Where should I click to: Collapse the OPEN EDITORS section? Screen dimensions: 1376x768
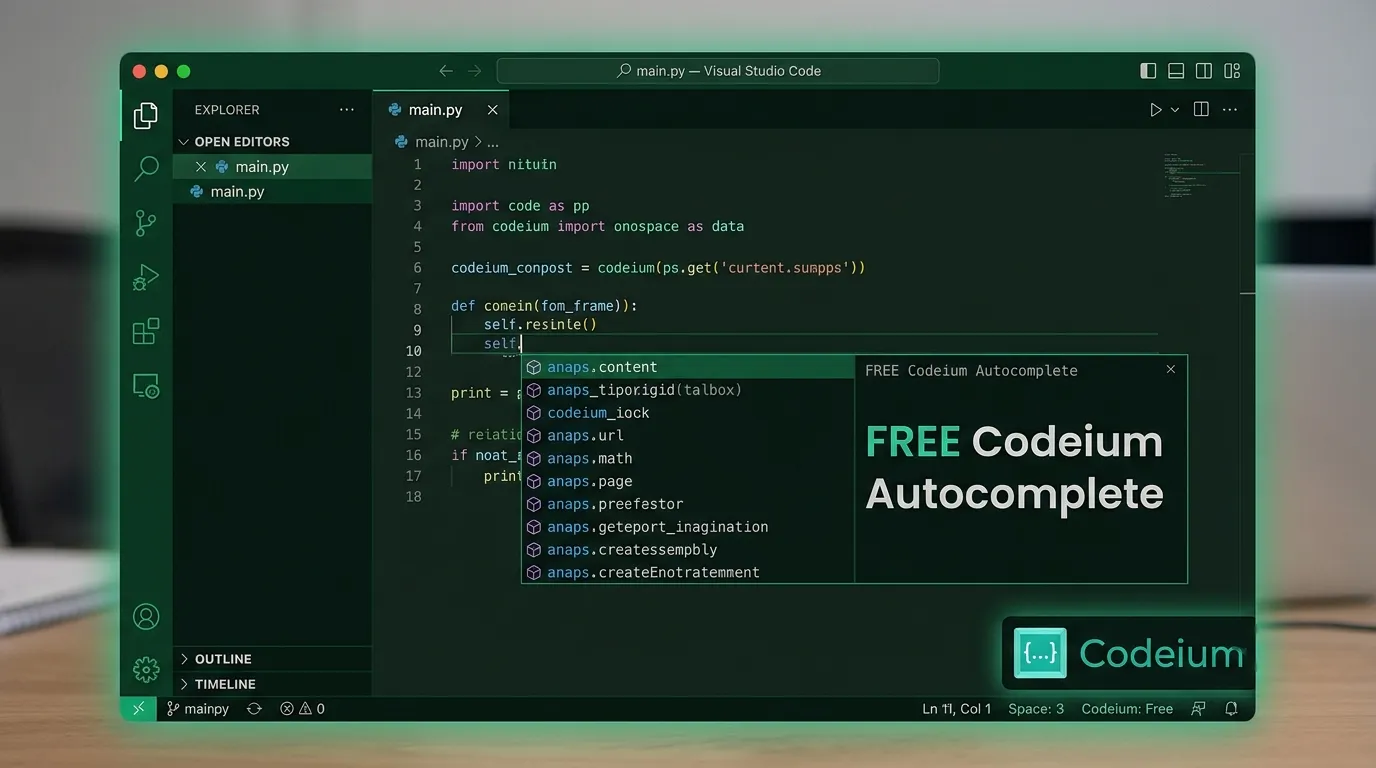273,142
